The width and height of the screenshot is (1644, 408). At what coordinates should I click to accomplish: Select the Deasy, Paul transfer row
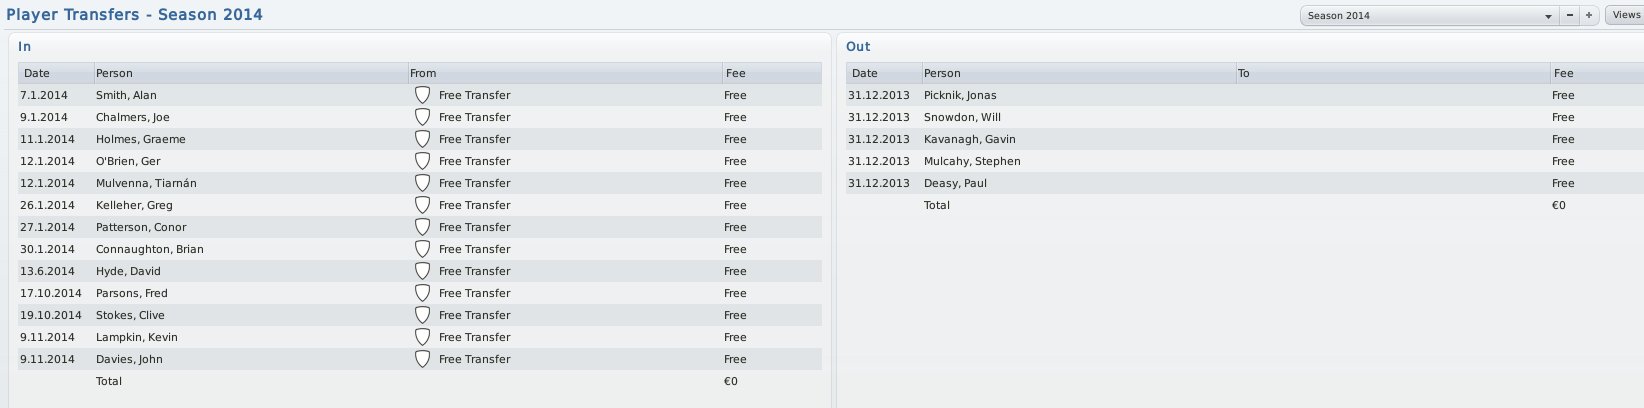click(x=1245, y=183)
